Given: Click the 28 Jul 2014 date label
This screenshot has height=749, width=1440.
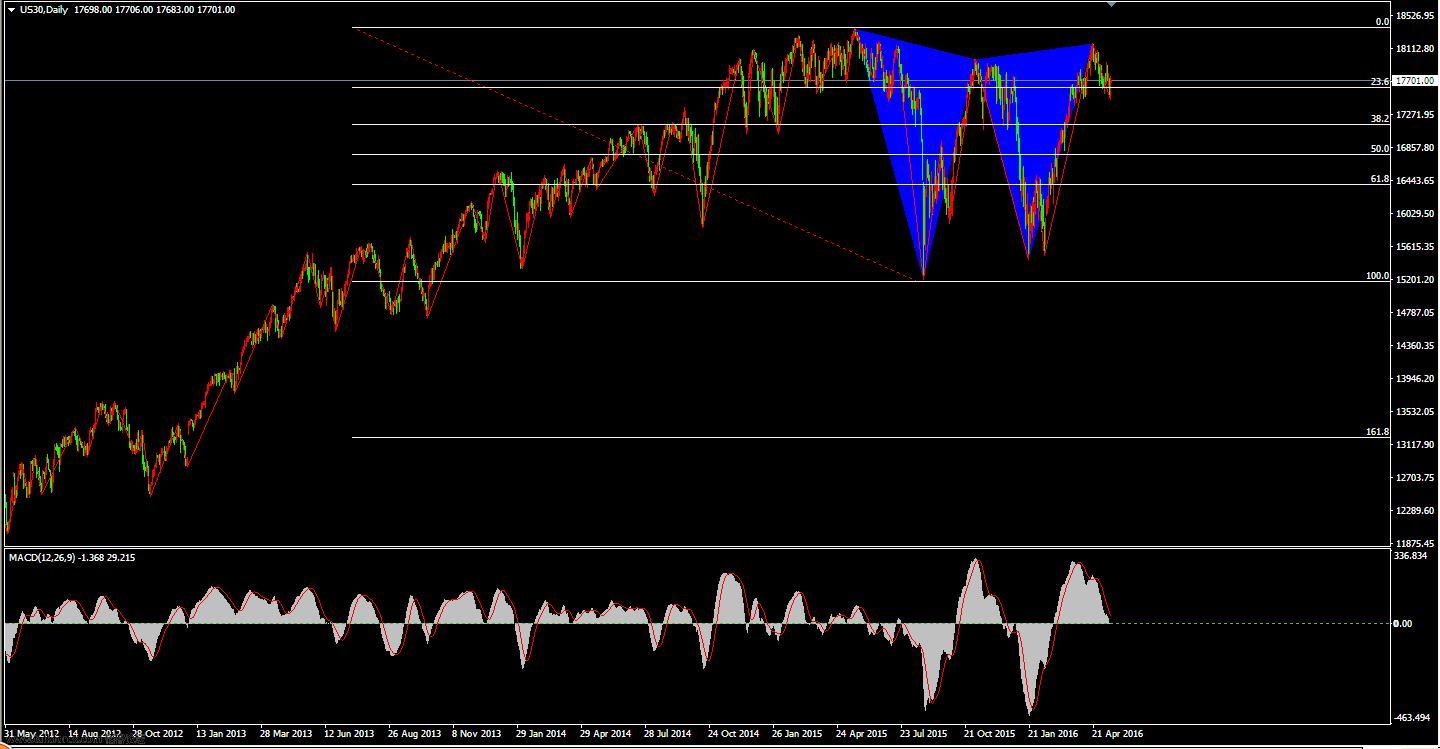Looking at the screenshot, I should [668, 733].
